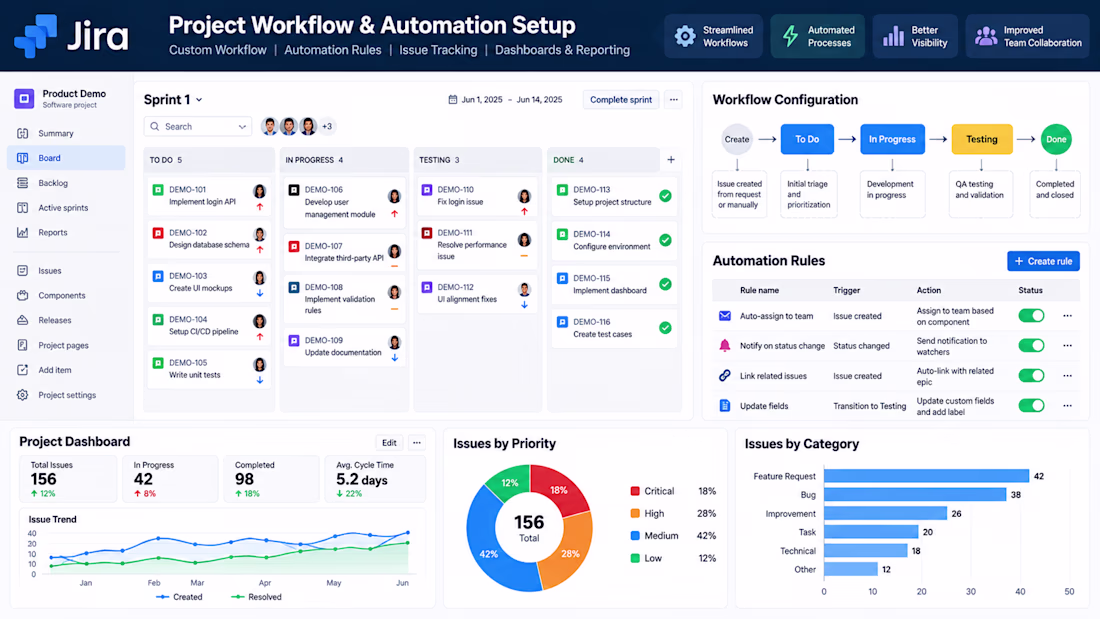Click the Jira logo icon
Viewport: 1100px width, 619px height.
[x=36, y=35]
